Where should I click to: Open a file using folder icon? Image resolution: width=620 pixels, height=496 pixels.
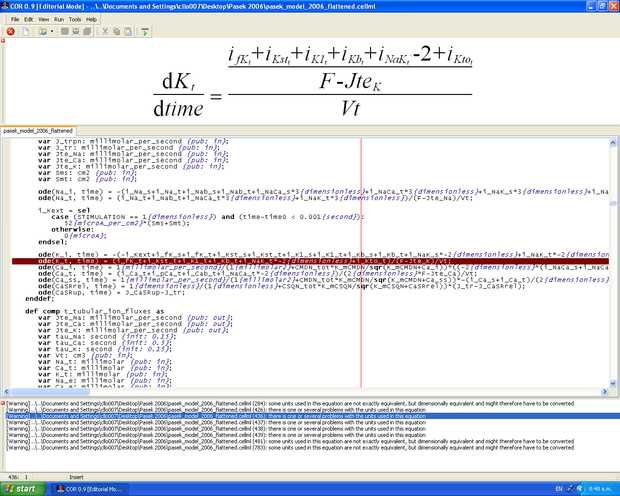42,32
